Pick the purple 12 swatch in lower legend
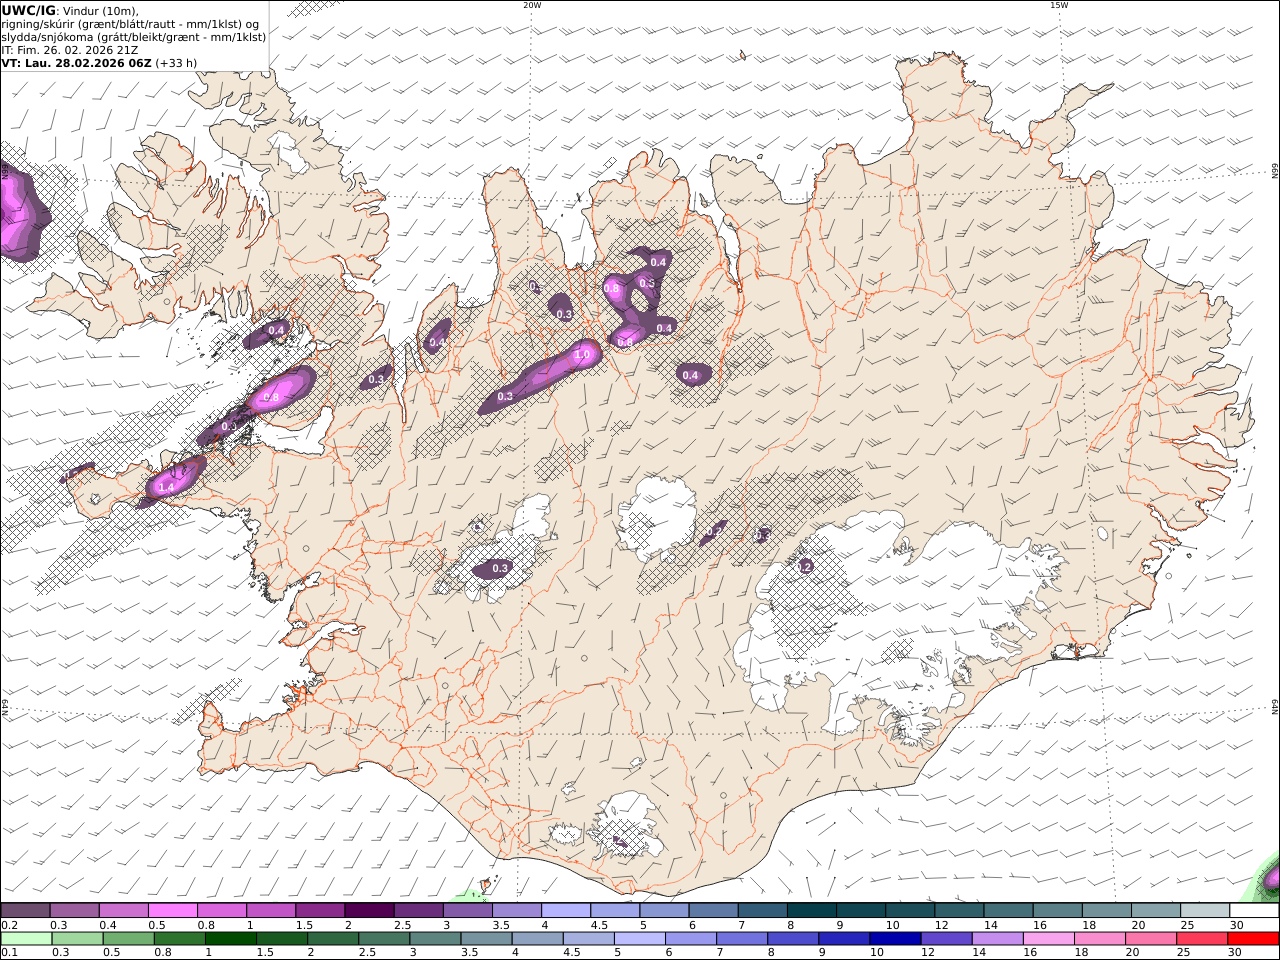 [x=945, y=939]
